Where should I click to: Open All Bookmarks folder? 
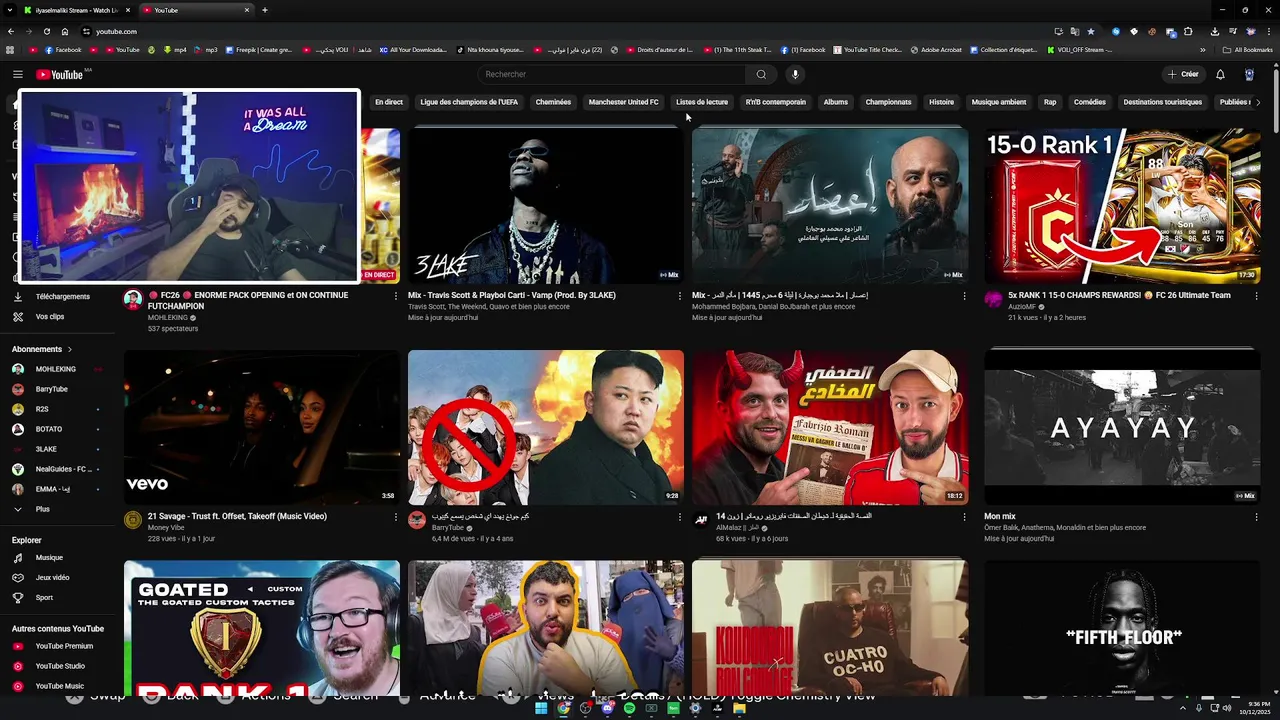click(x=1248, y=50)
